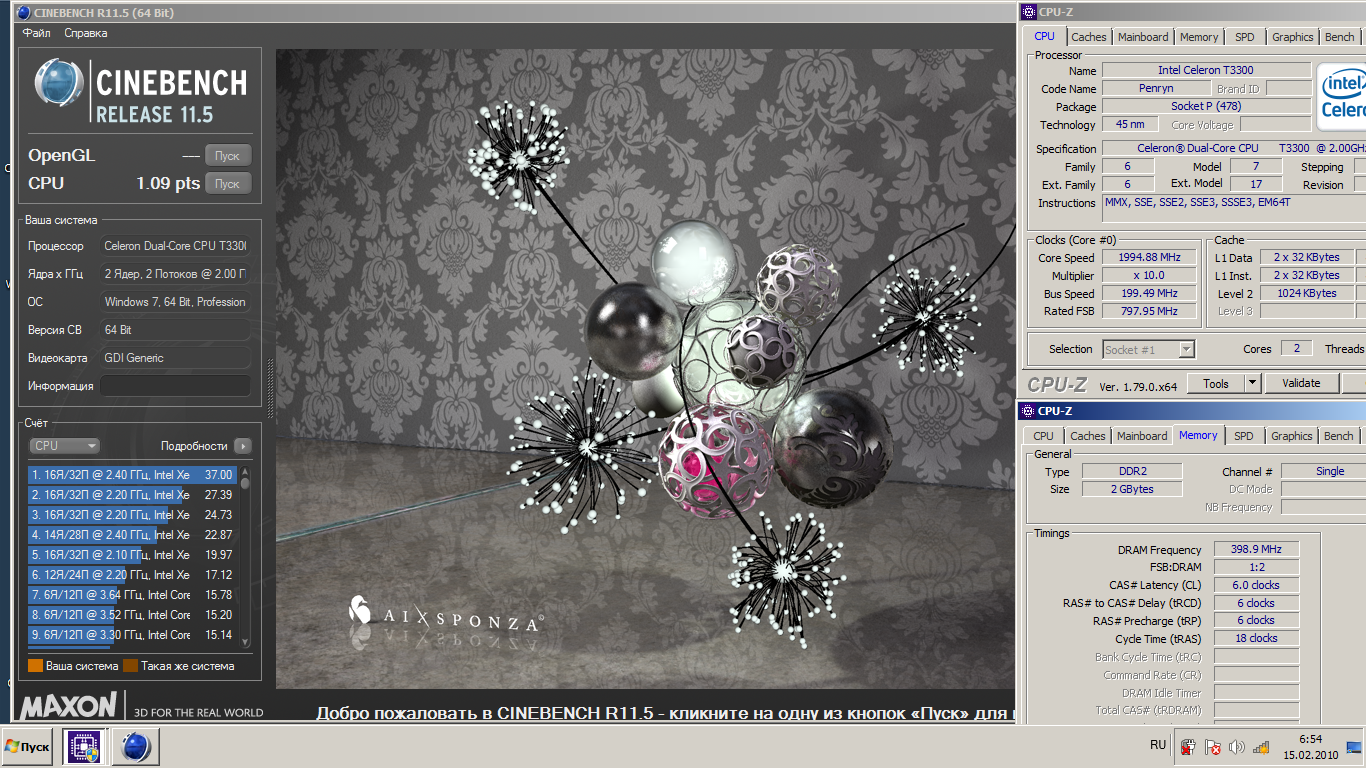Click the Code Name value 'Penryn'
Screen dimensions: 1366x768
click(x=1156, y=88)
